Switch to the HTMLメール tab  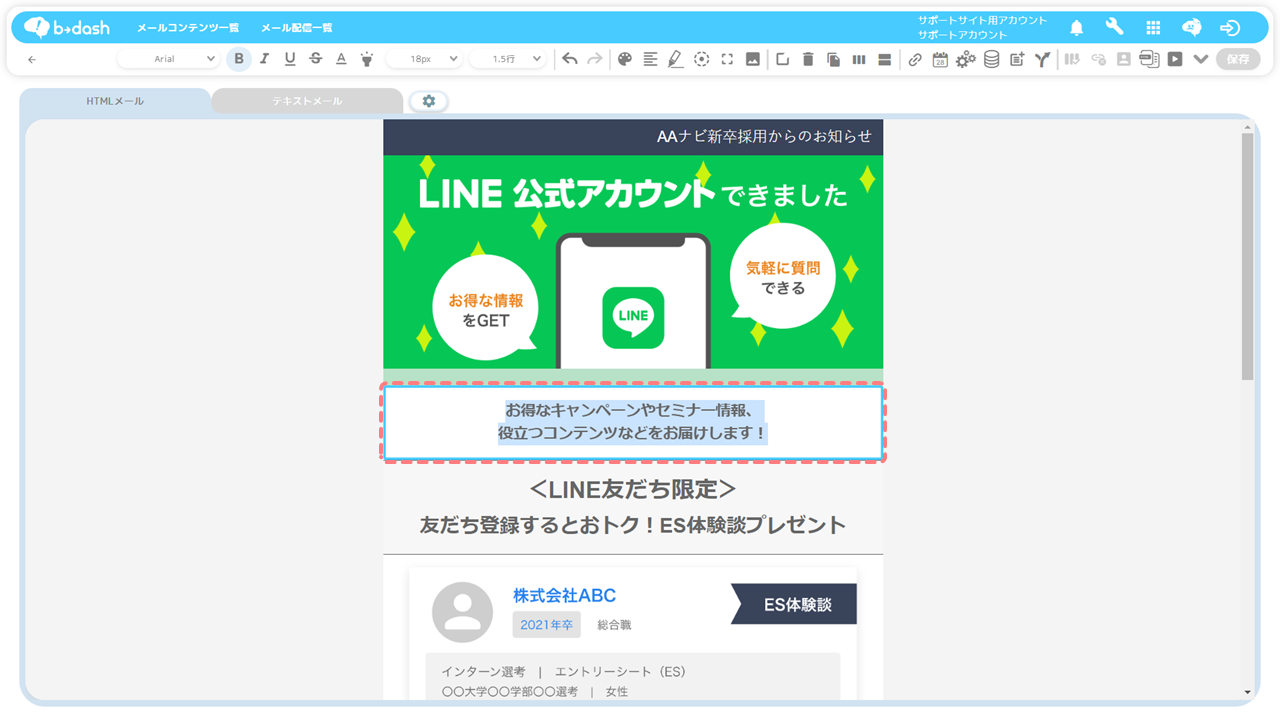pos(115,101)
